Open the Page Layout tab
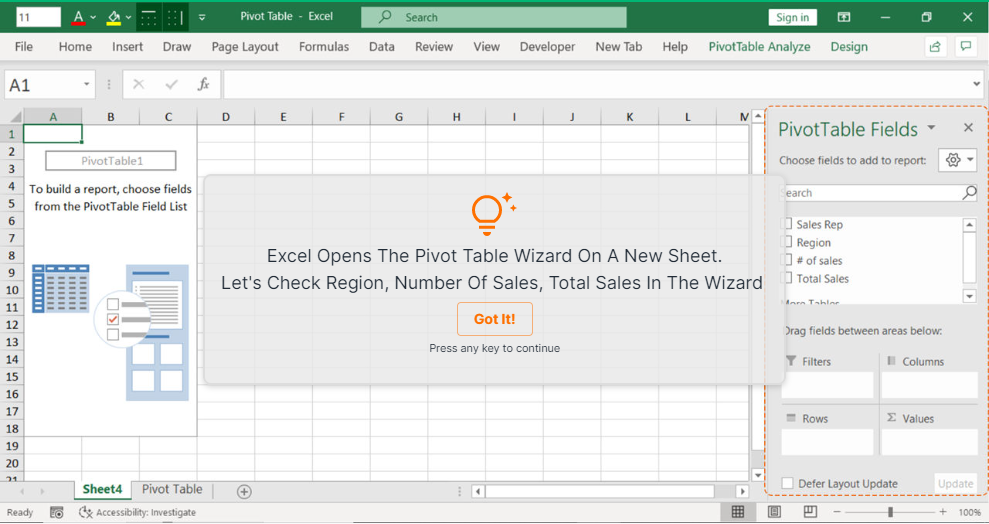The height and width of the screenshot is (524, 989). click(x=245, y=47)
